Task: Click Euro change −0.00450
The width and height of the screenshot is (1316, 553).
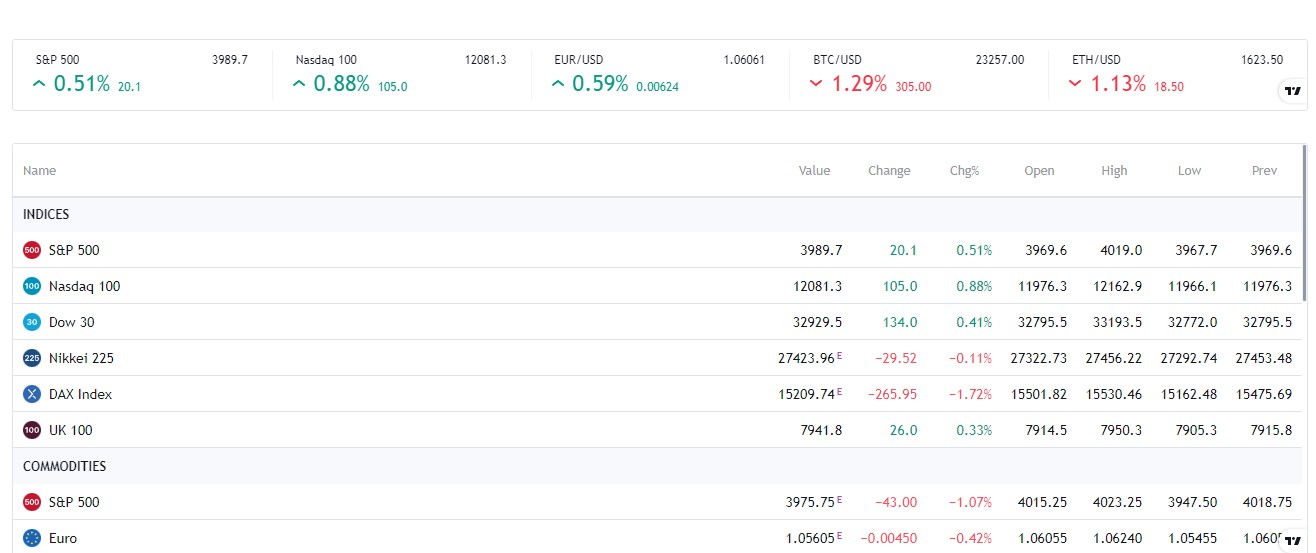Action: (887, 538)
